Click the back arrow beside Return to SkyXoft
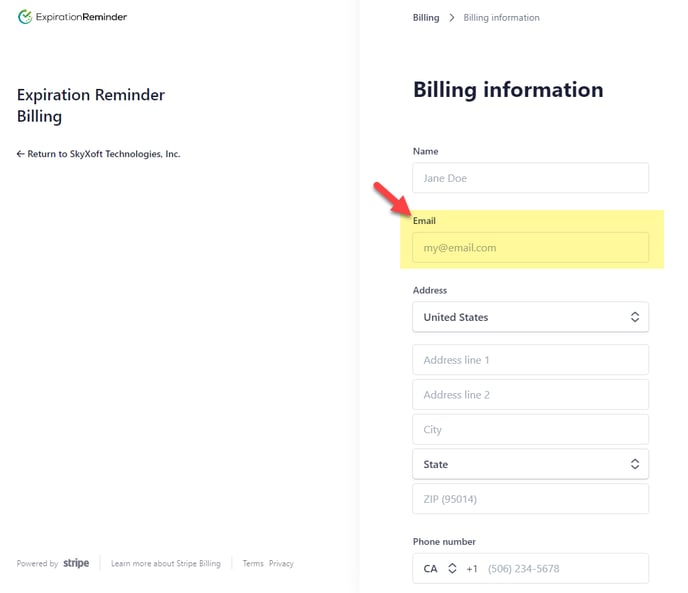Screen dimensions: 688x593 20,154
